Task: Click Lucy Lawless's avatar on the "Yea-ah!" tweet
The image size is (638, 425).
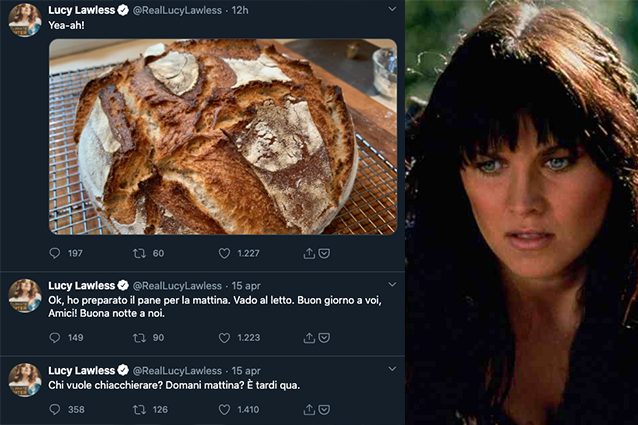Action: (24, 19)
